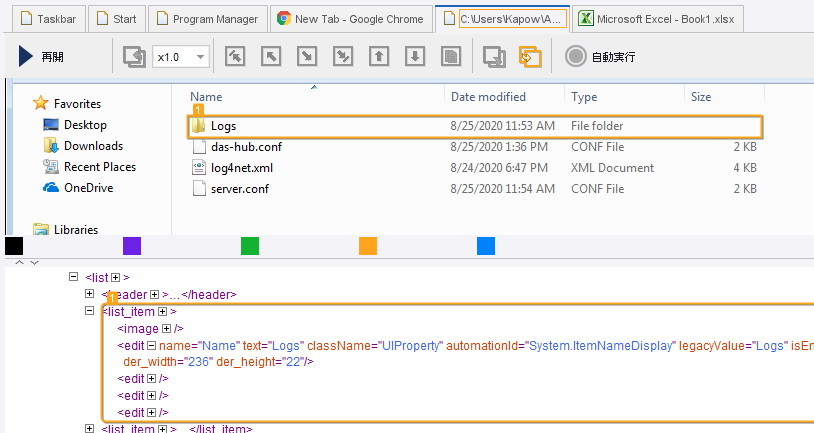Click the gray document page toolbar icon
This screenshot has width=814, height=433.
click(x=452, y=57)
